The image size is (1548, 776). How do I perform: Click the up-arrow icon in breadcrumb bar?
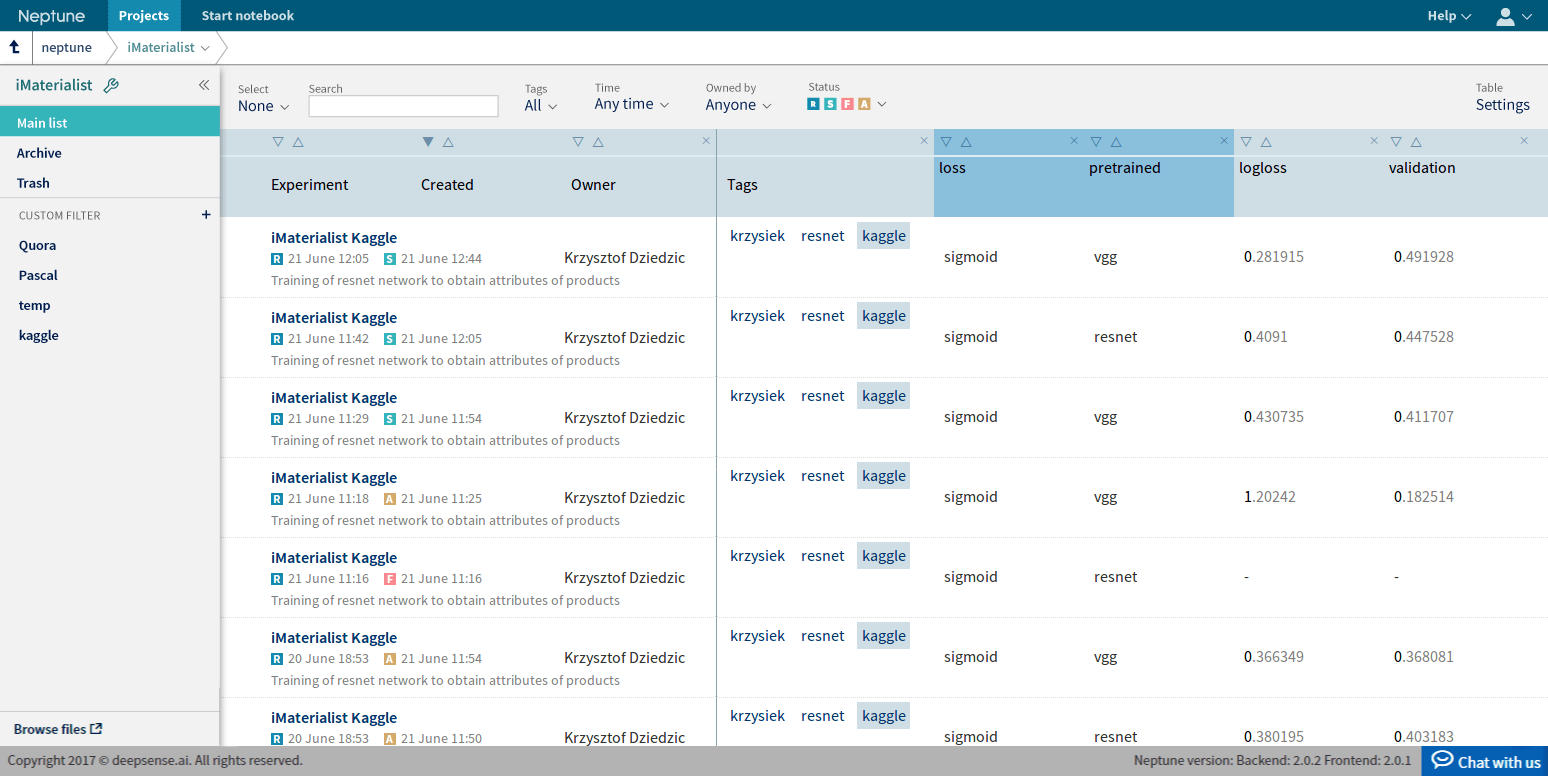(15, 47)
